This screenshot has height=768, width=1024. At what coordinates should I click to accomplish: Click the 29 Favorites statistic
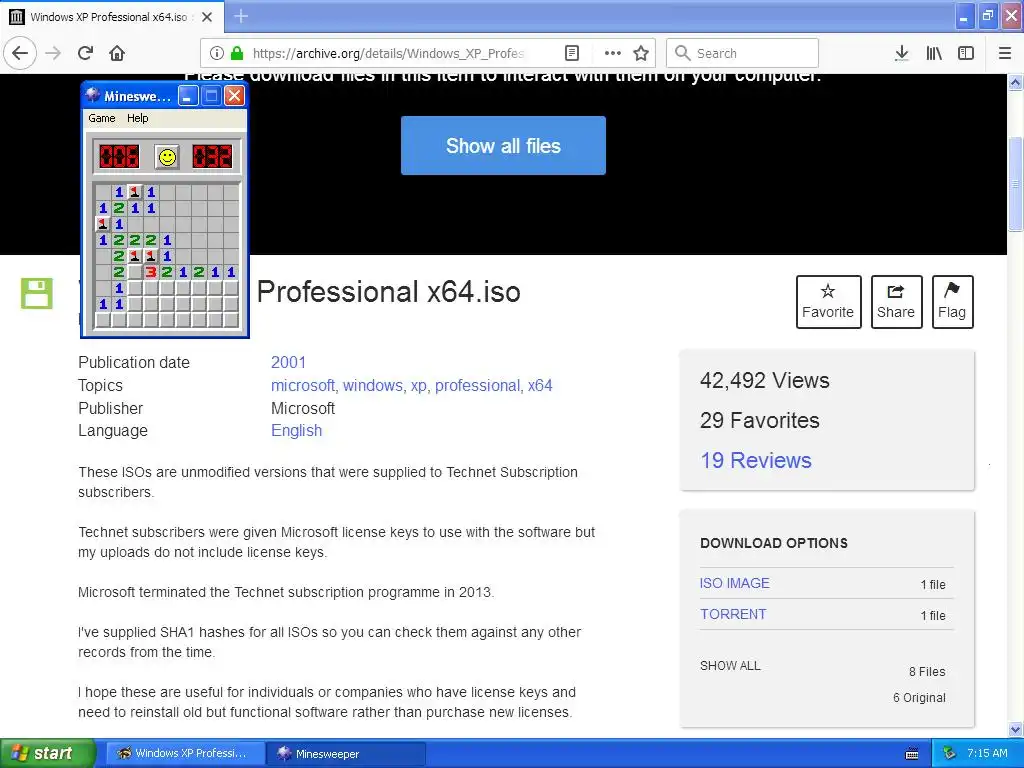pos(760,421)
